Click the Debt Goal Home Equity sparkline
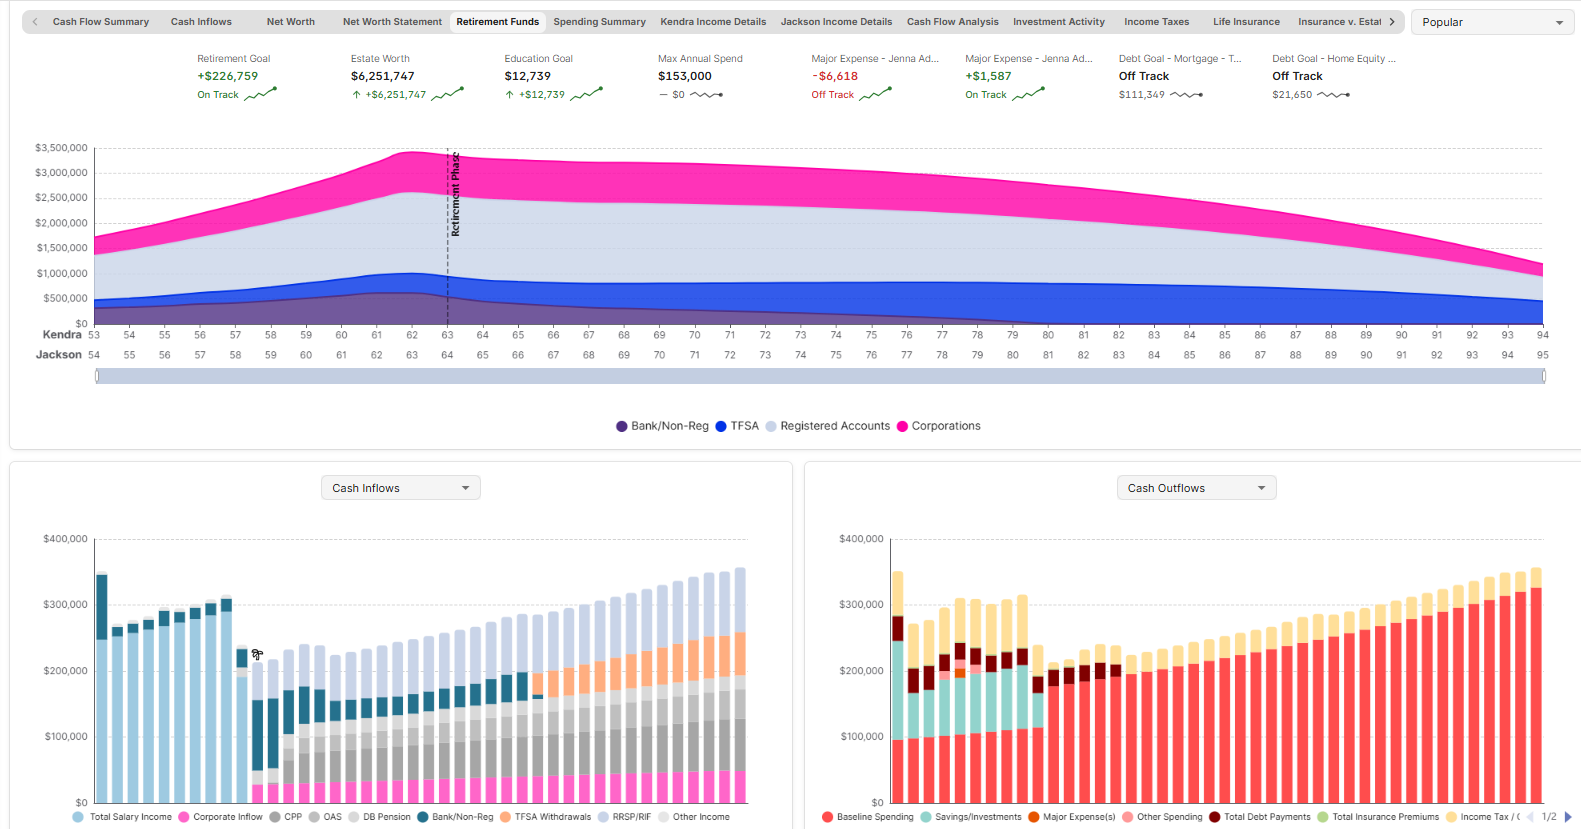 pyautogui.click(x=1334, y=95)
